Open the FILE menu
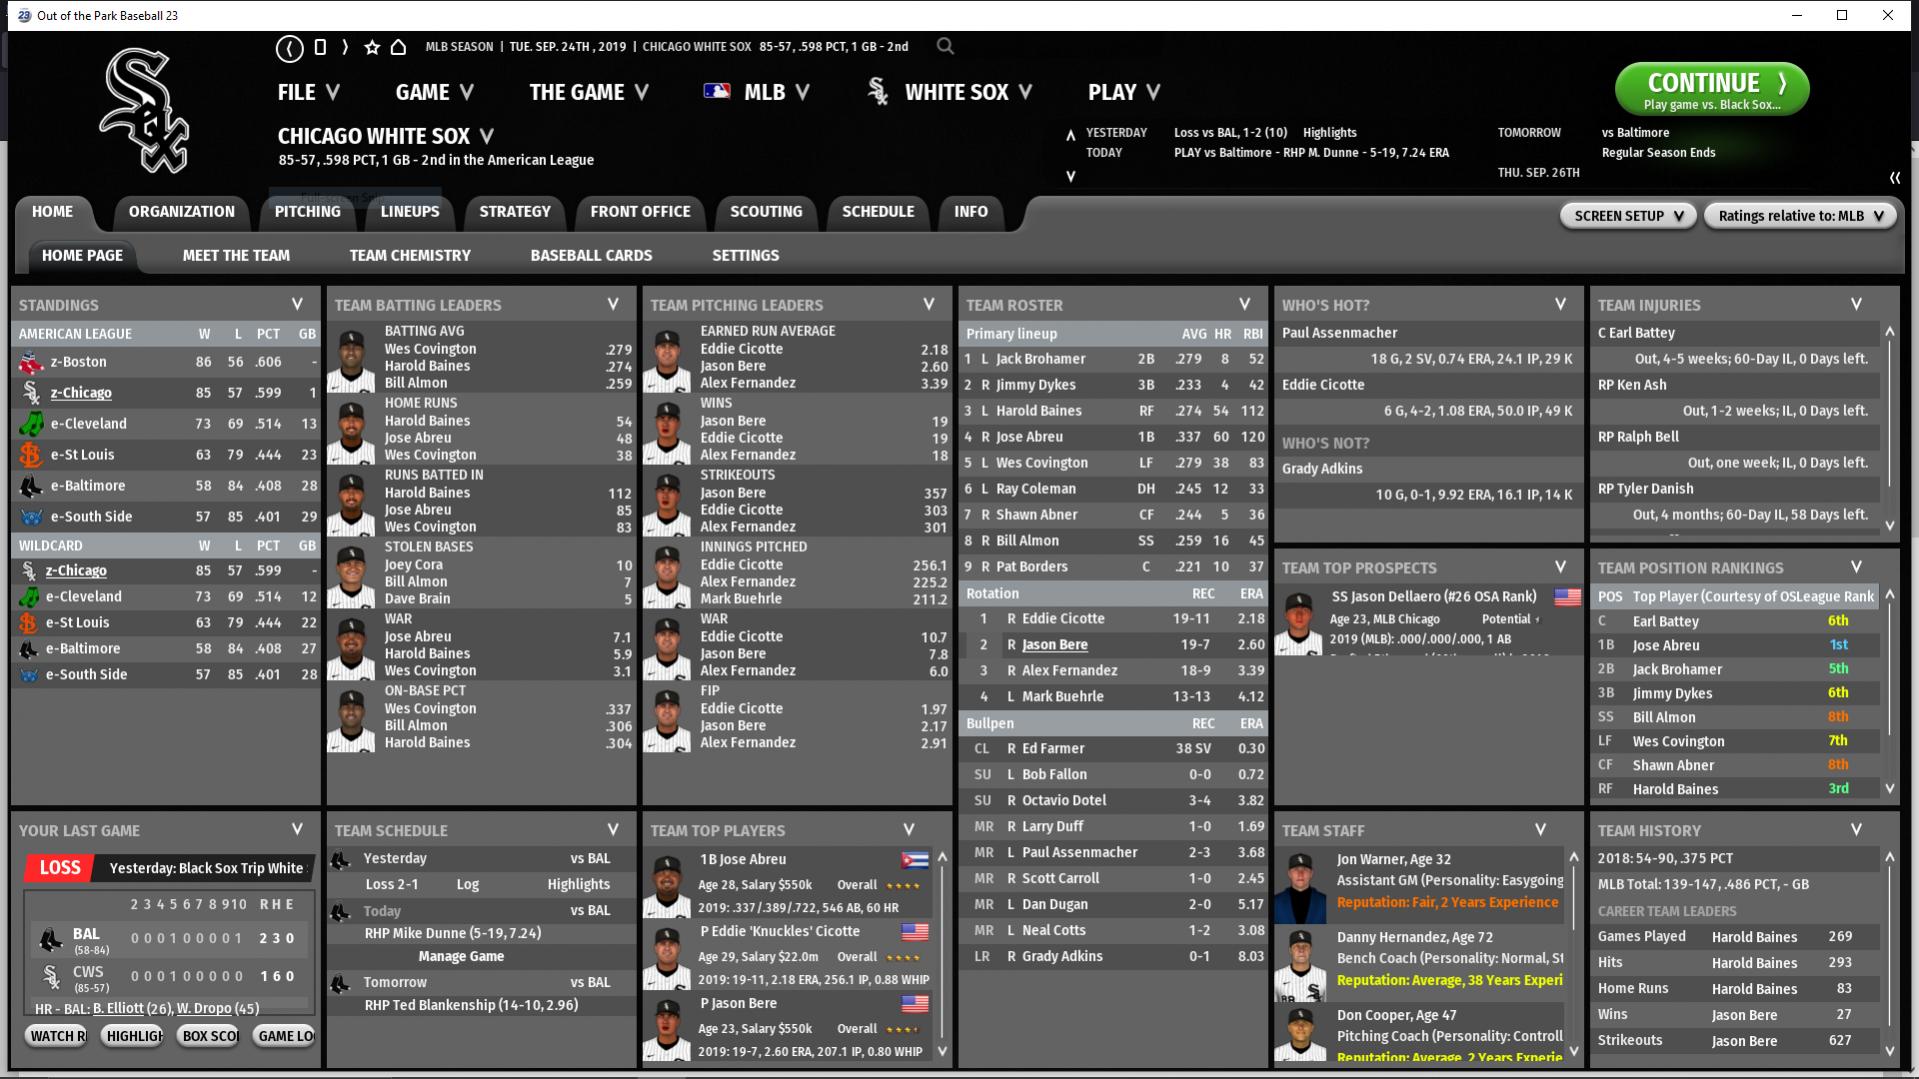This screenshot has width=1919, height=1079. (308, 92)
